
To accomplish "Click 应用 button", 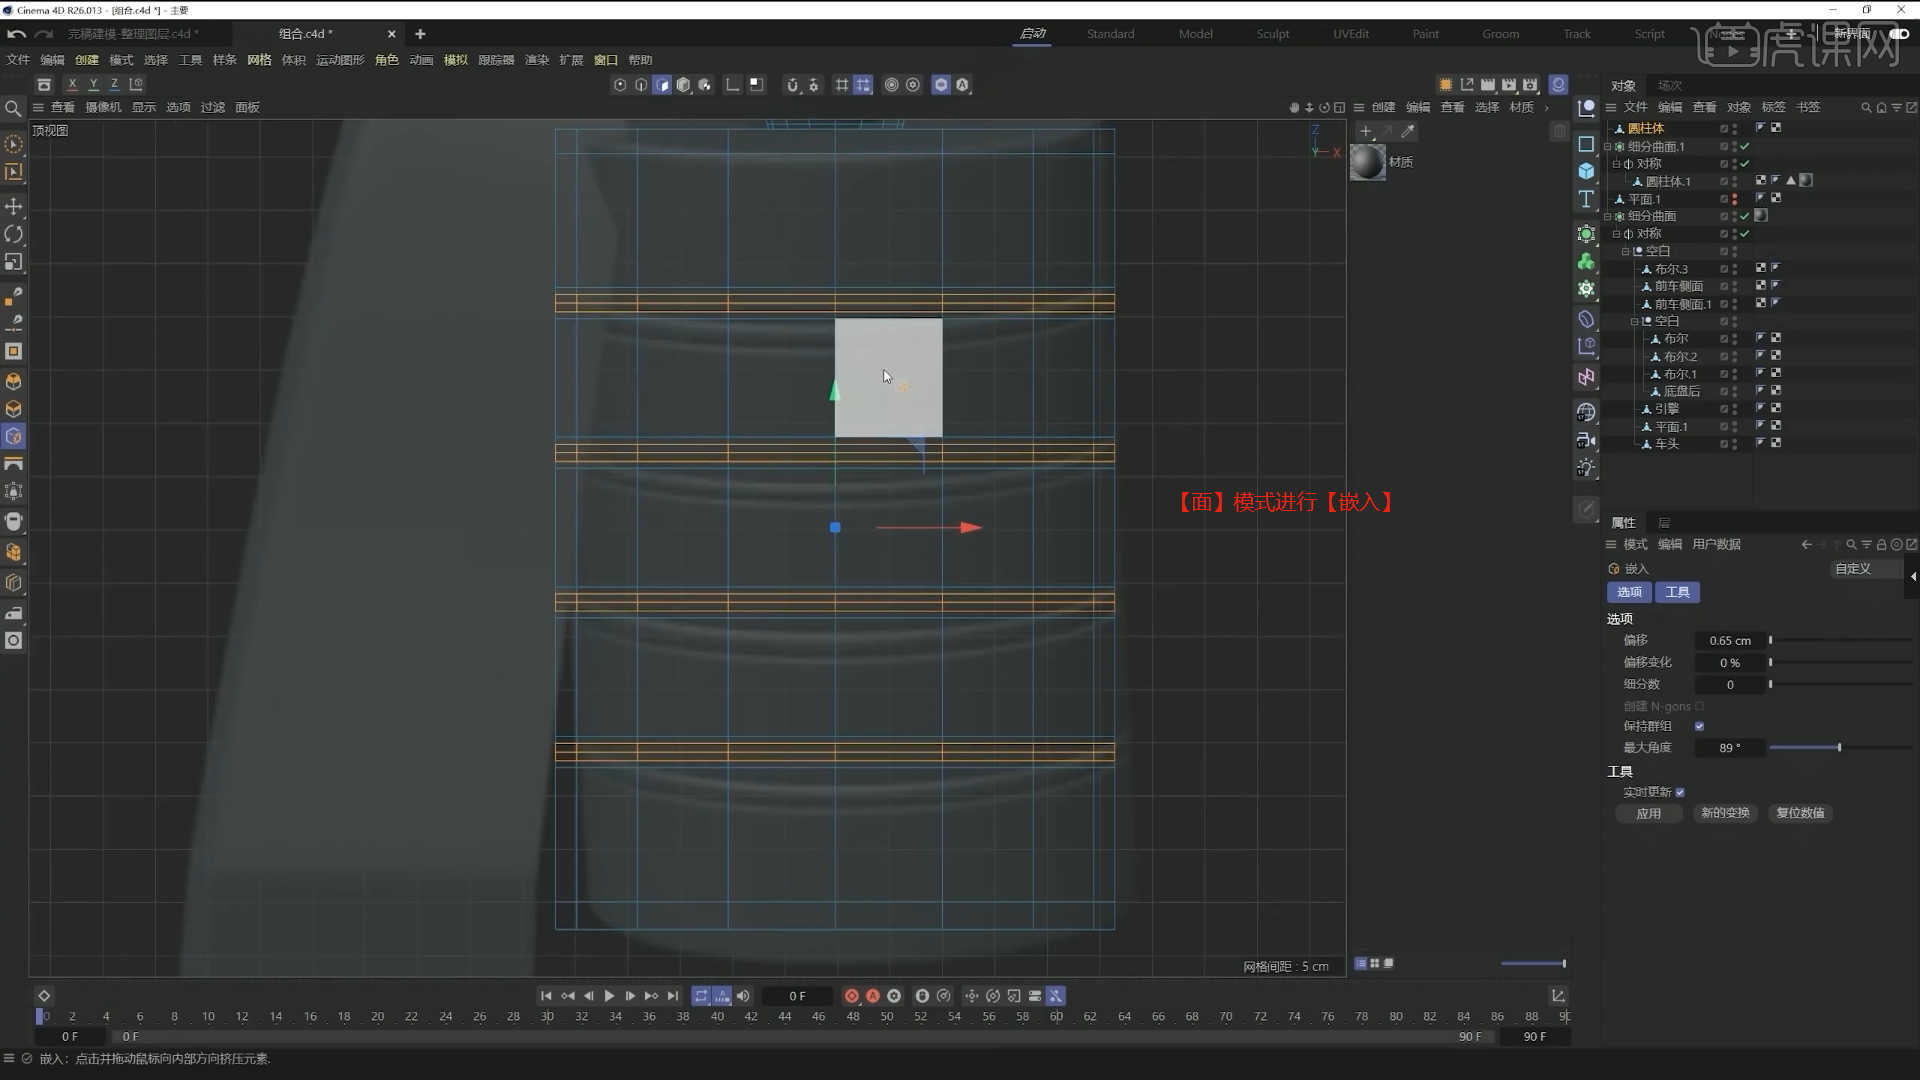I will pos(1649,814).
